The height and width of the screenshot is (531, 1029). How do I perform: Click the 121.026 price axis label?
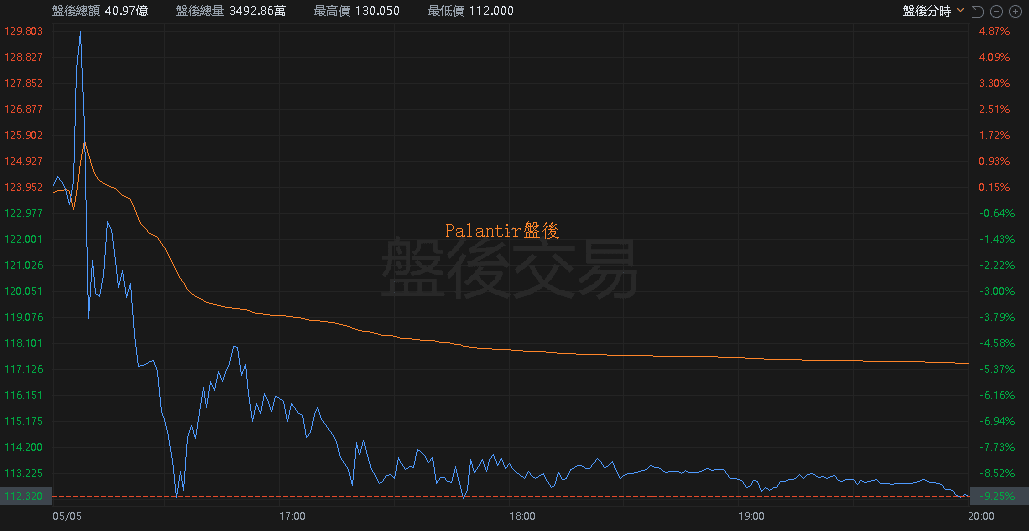pos(24,266)
